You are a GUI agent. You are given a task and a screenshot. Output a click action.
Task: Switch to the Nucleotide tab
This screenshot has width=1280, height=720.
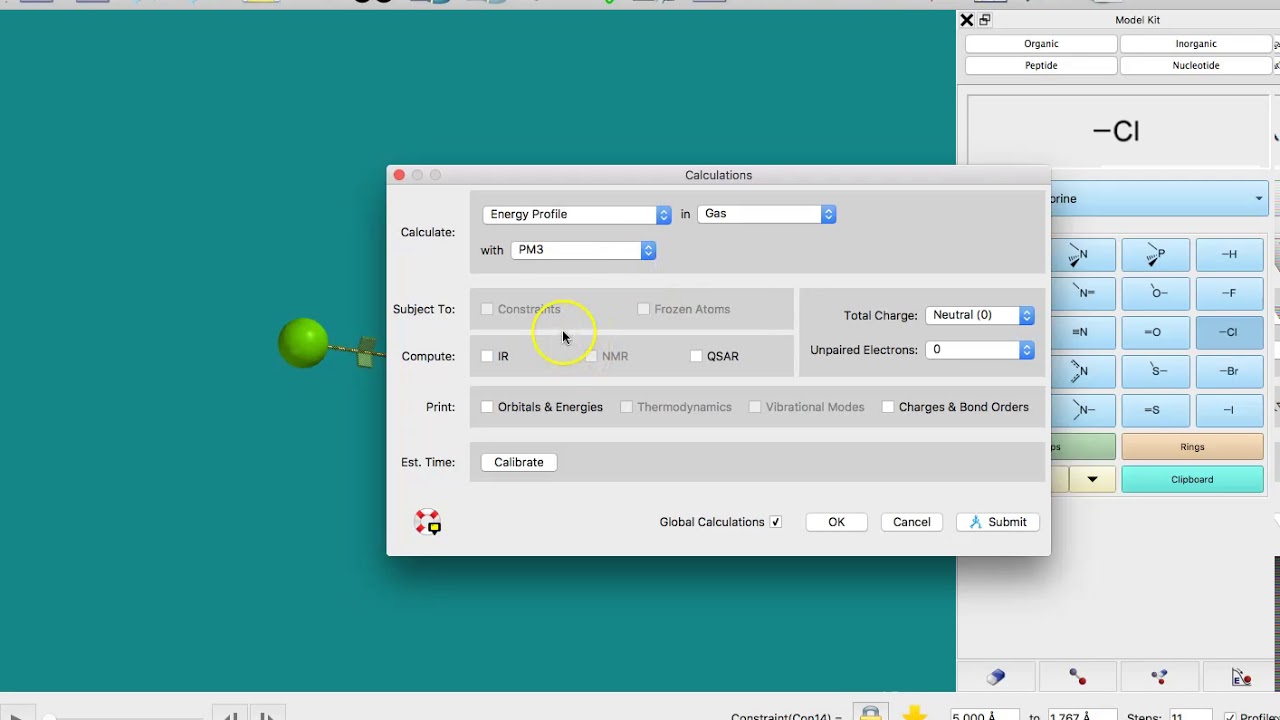tap(1196, 65)
